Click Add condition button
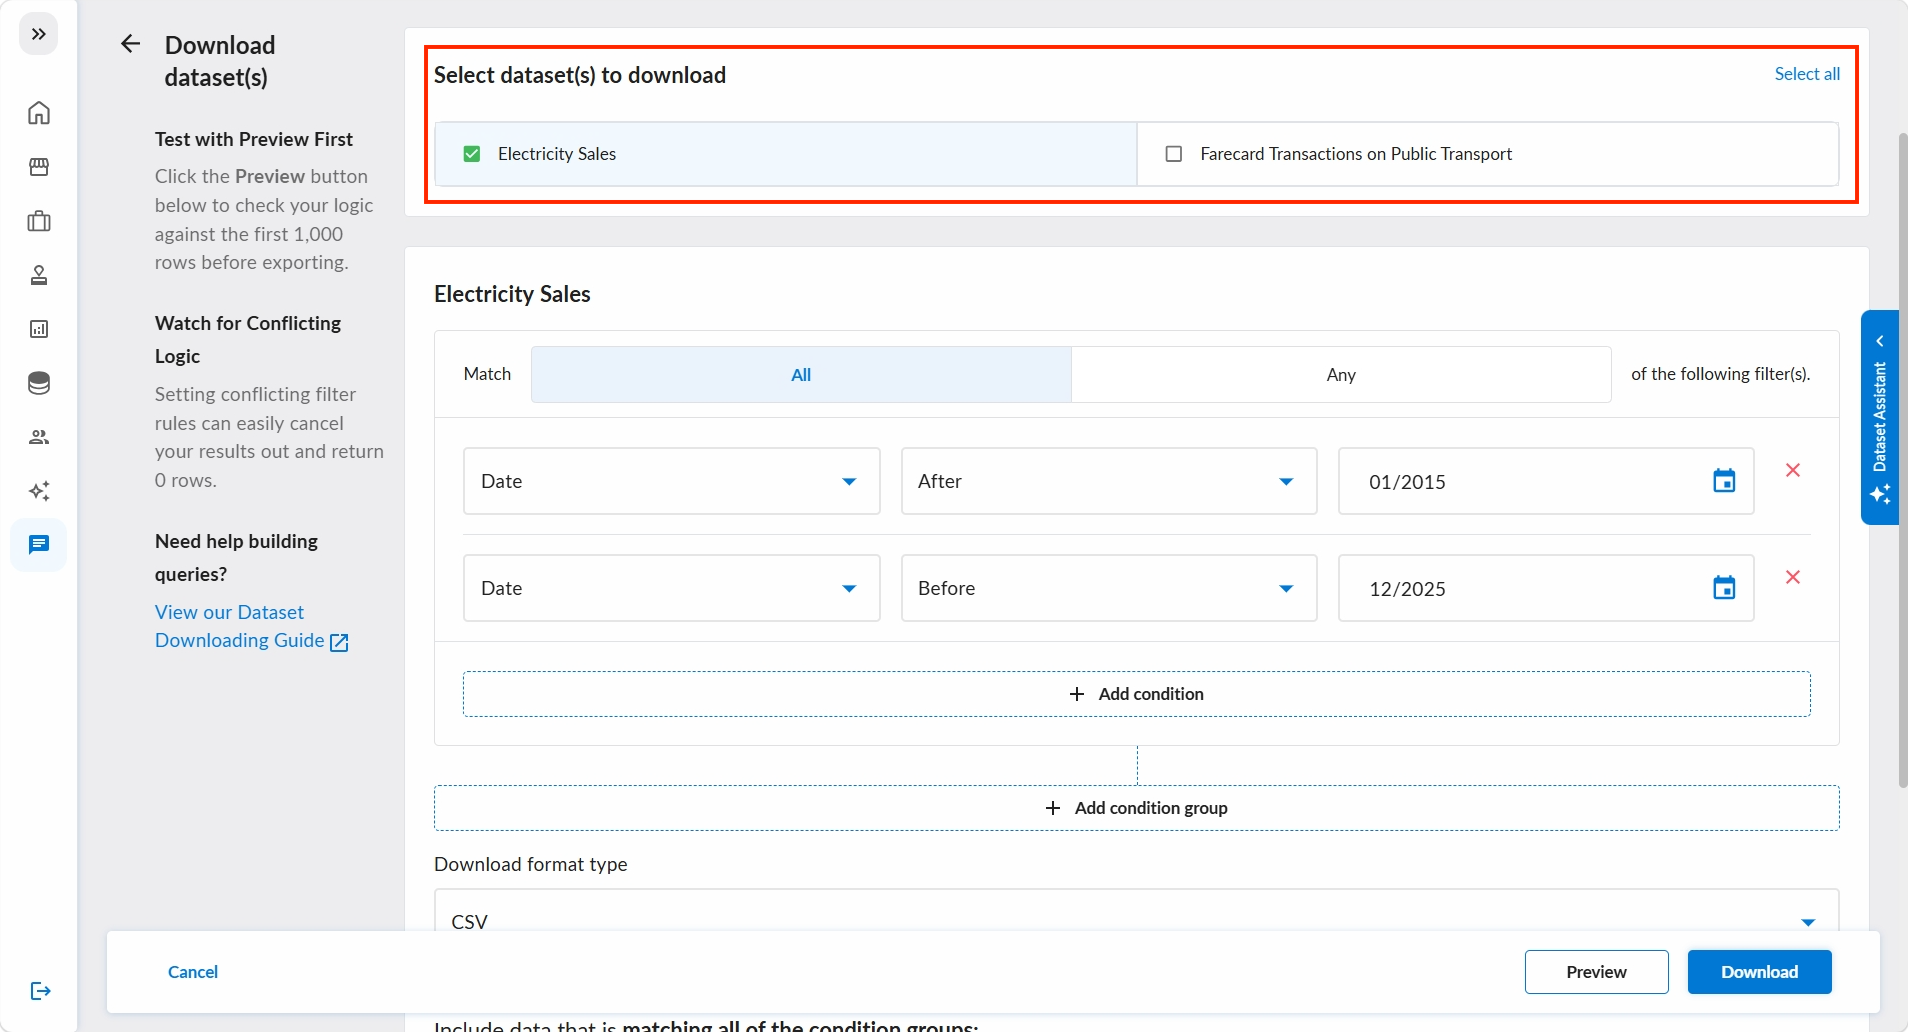Screen dimensions: 1908x1032 click(x=1136, y=694)
